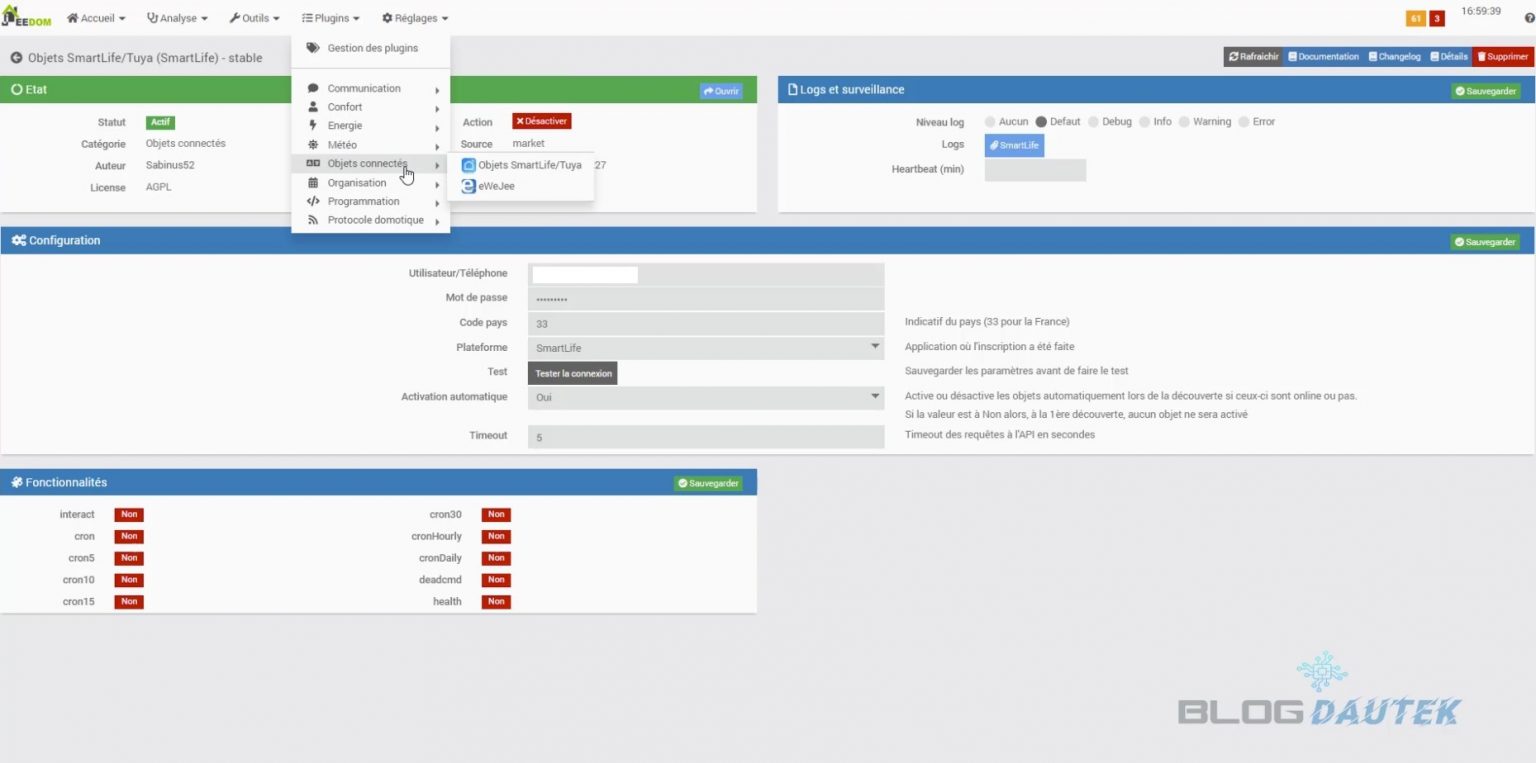Click the red Désactiver button
The width and height of the screenshot is (1536, 763).
point(541,121)
